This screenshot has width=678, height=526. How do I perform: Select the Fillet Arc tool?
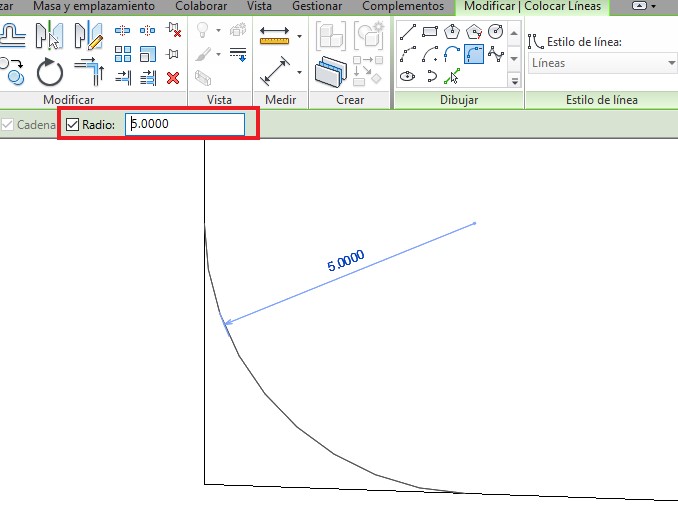(x=474, y=54)
